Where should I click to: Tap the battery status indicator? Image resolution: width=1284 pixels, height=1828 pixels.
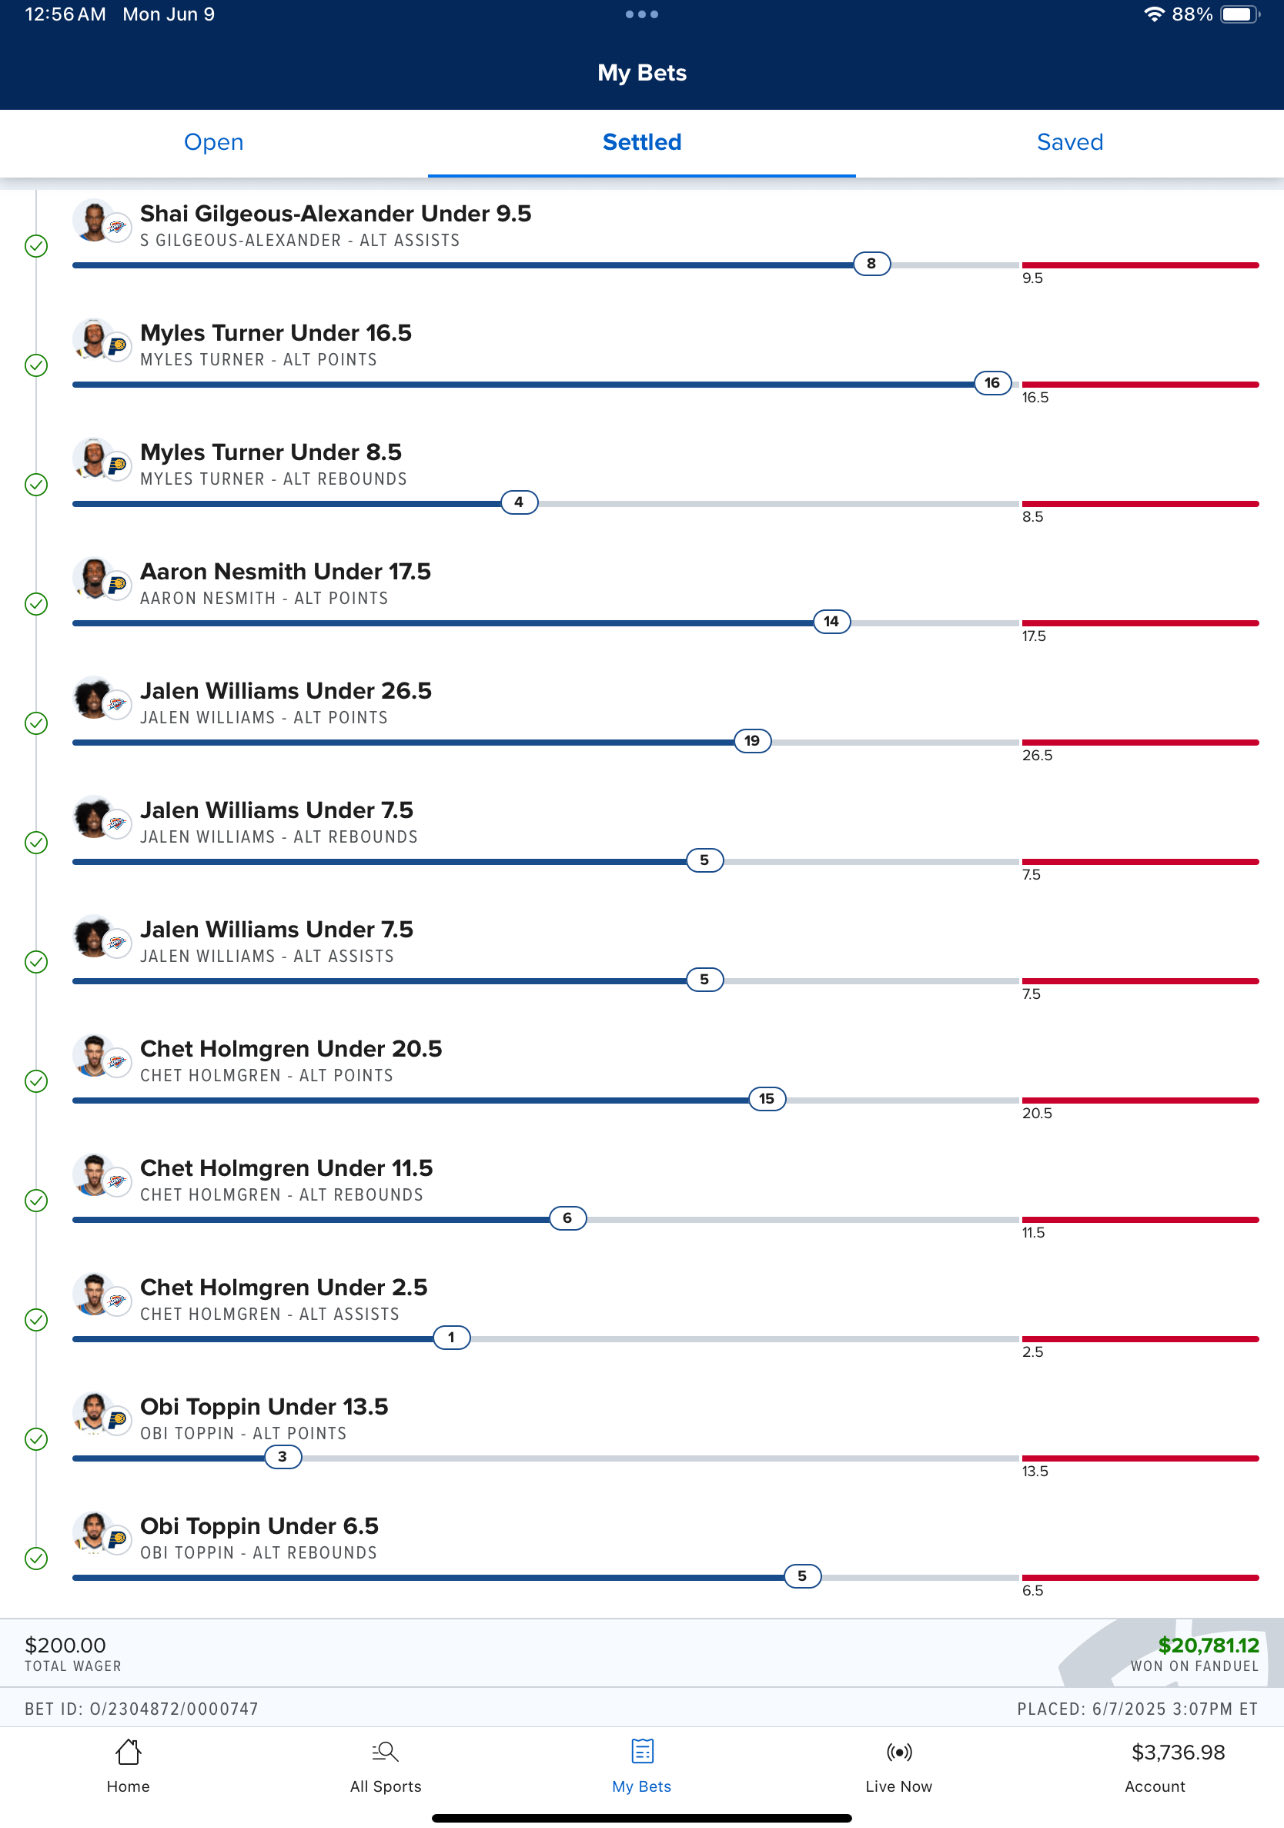[1239, 14]
